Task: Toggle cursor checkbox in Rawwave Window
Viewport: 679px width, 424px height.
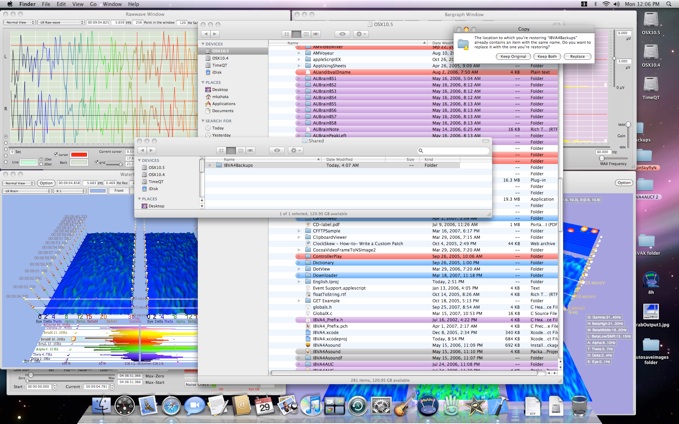Action: coord(56,154)
